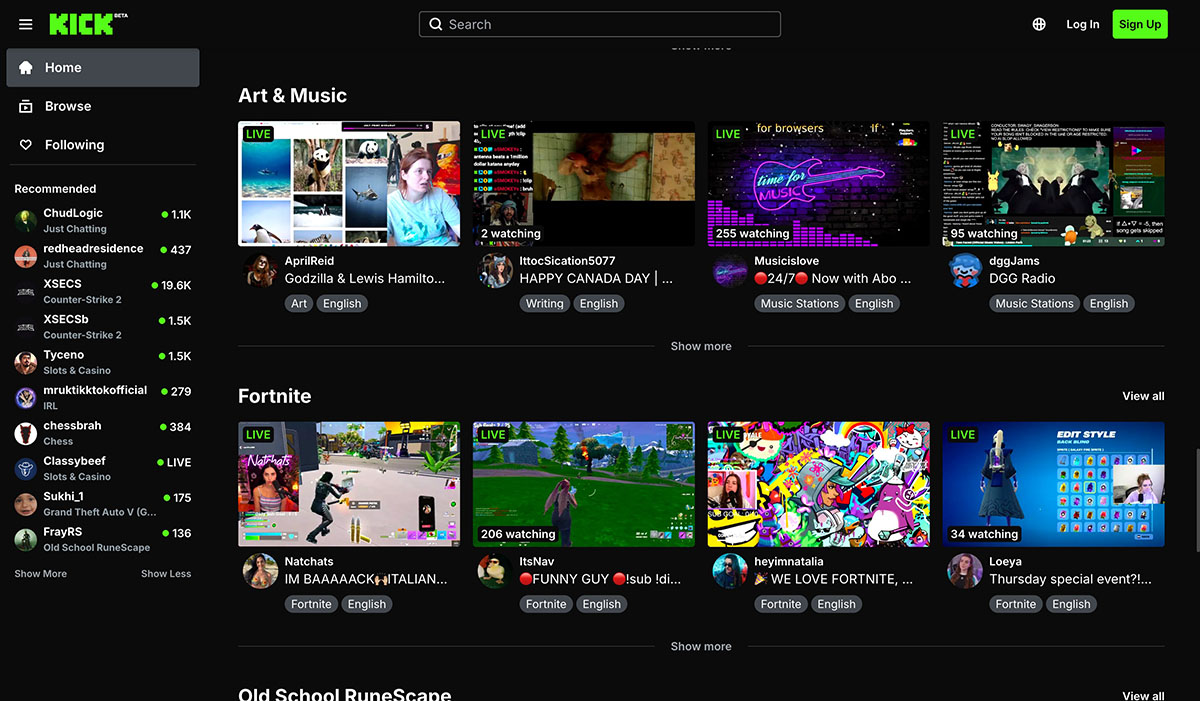The image size is (1200, 701).
Task: Click the Sign Up button
Action: (1140, 24)
